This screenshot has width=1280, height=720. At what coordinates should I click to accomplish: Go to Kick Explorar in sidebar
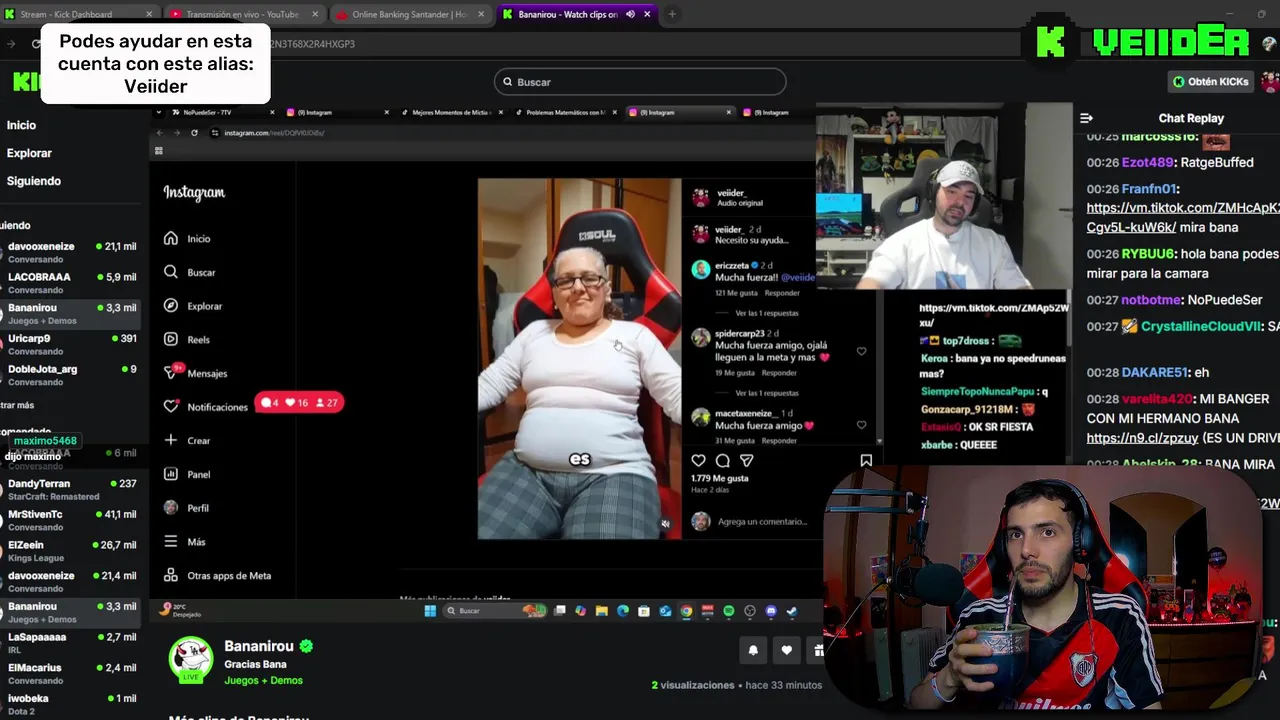pos(29,153)
